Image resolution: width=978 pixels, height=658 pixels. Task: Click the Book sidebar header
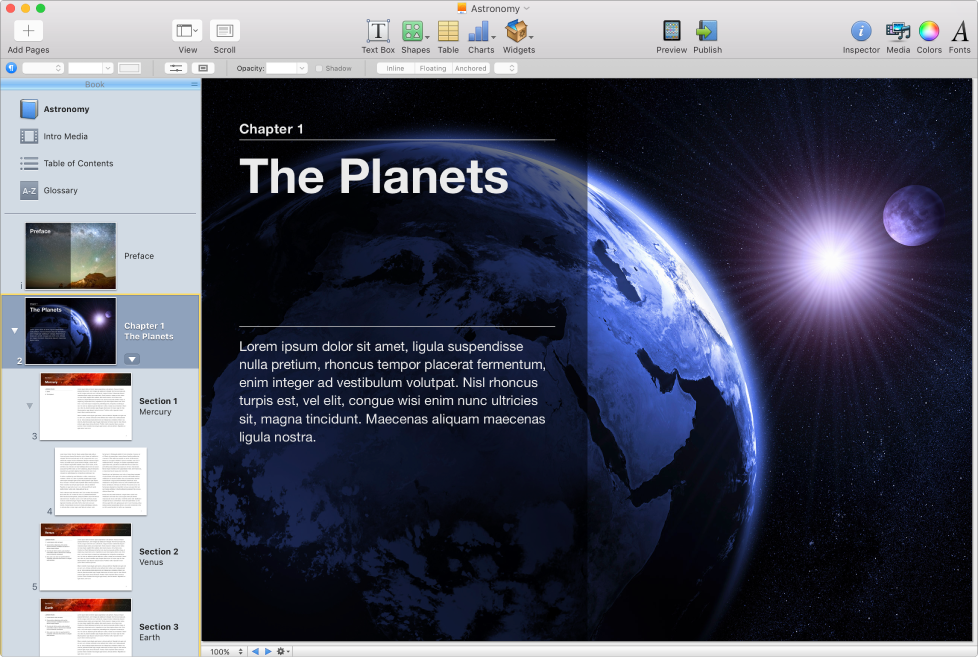click(x=95, y=84)
